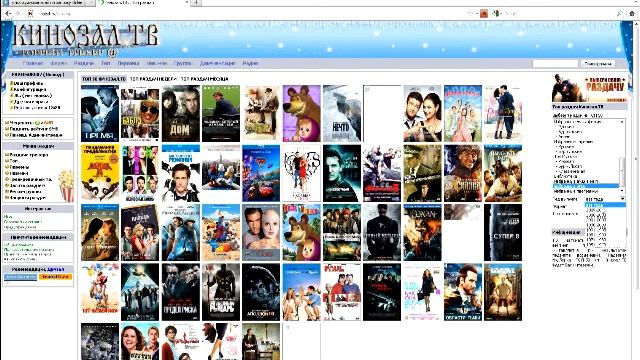Open the Cars 2 movie poster
Image resolution: width=640 pixels, height=360 pixels.
pos(261,173)
